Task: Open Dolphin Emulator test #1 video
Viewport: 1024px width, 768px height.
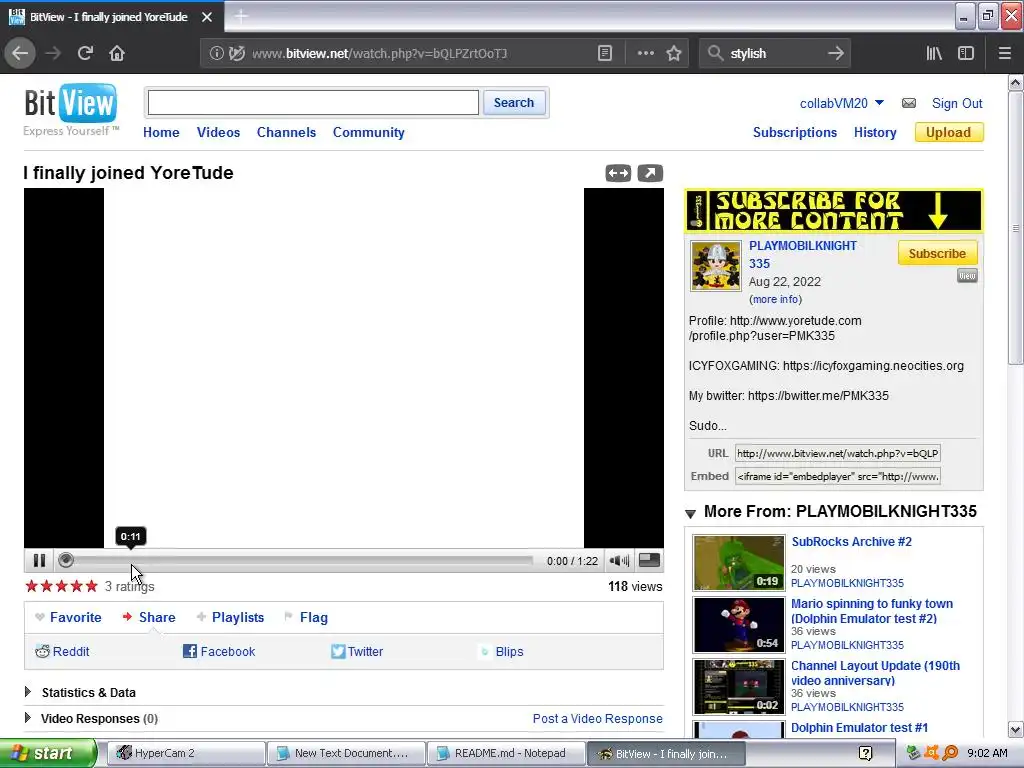Action: click(859, 728)
